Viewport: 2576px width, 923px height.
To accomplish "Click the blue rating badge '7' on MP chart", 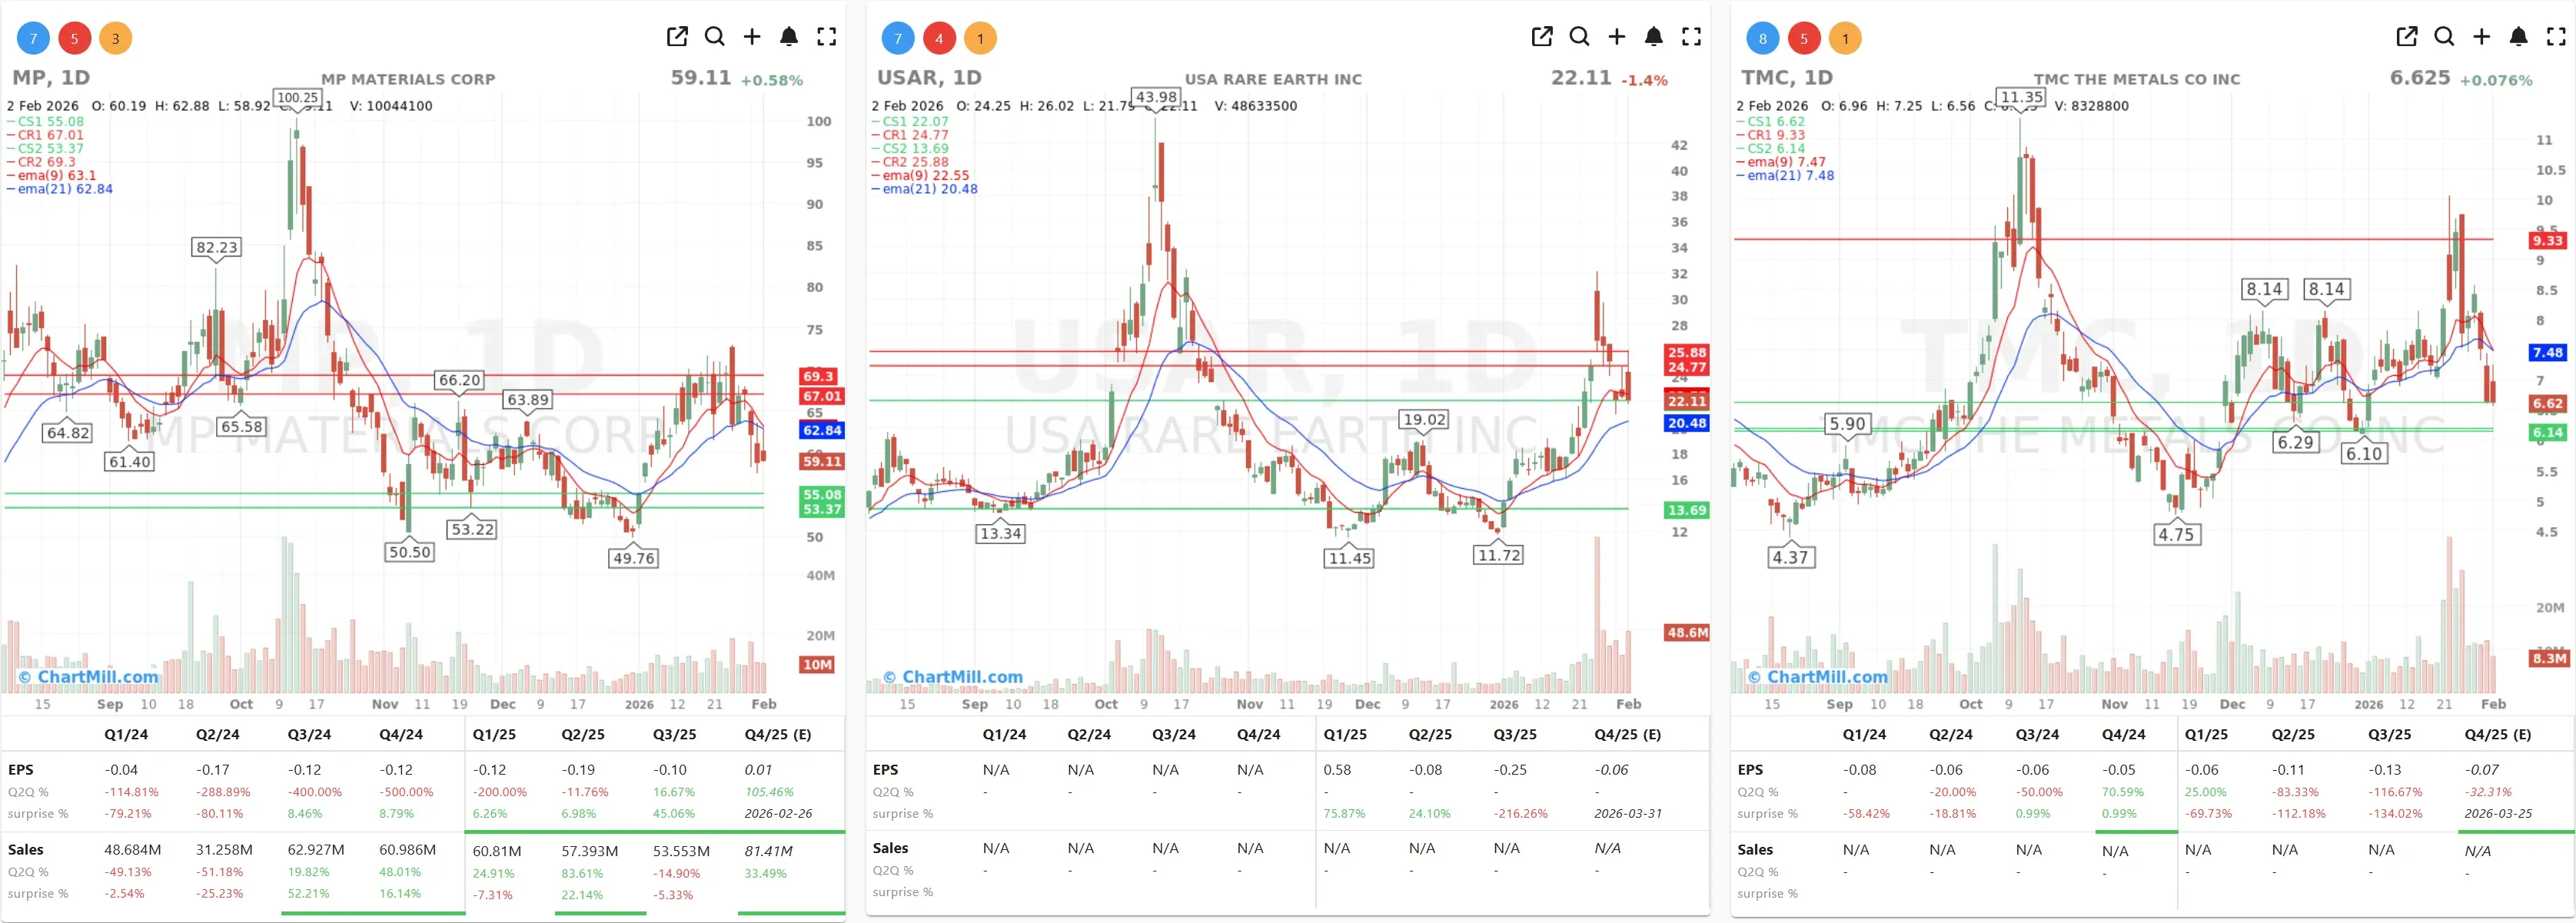I will pyautogui.click(x=32, y=38).
